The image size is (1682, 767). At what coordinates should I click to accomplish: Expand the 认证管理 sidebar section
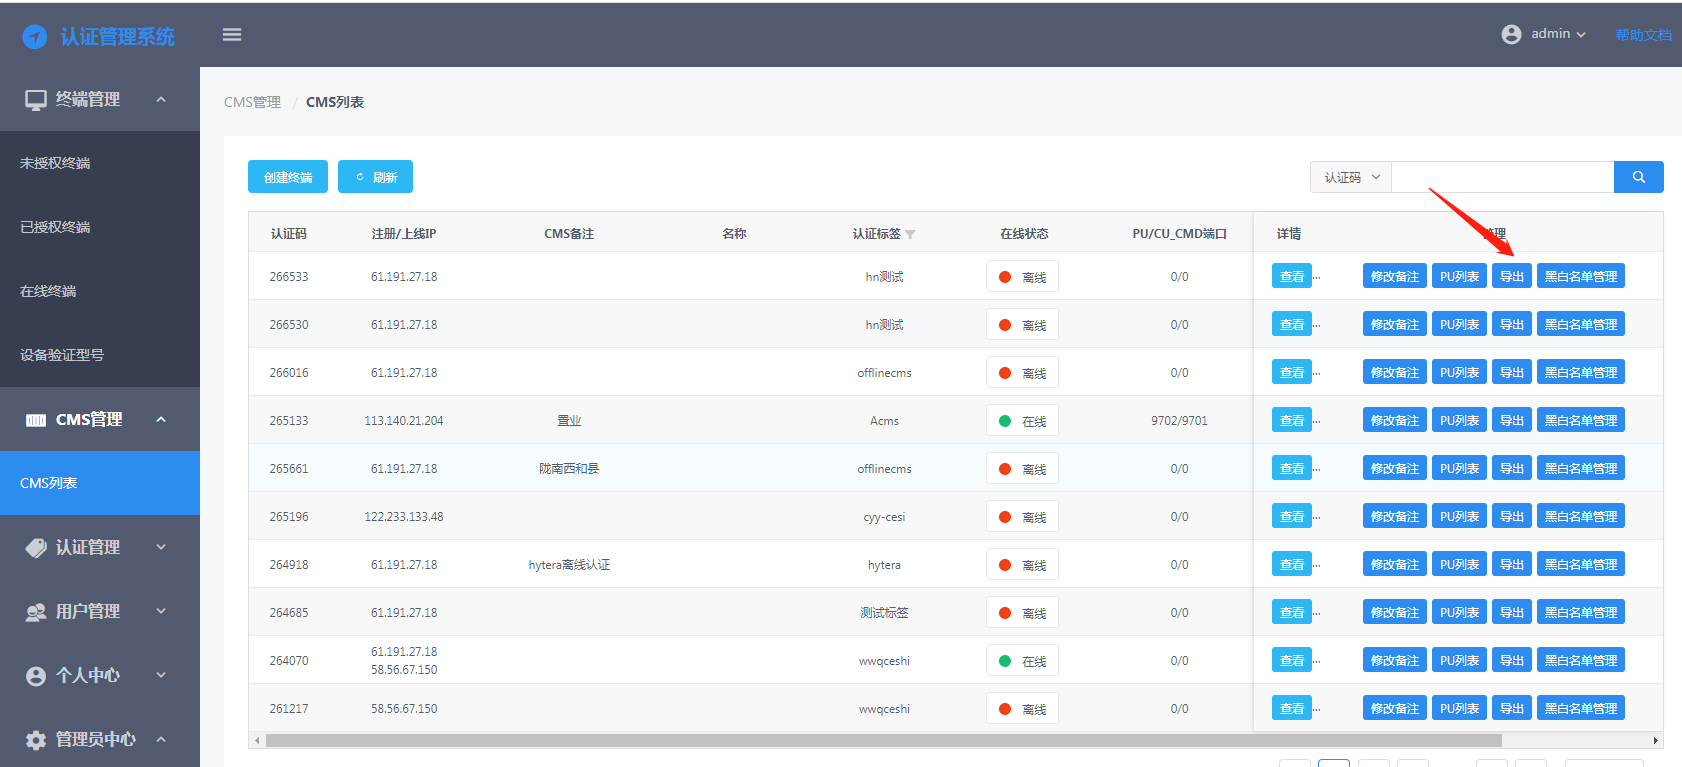[99, 547]
